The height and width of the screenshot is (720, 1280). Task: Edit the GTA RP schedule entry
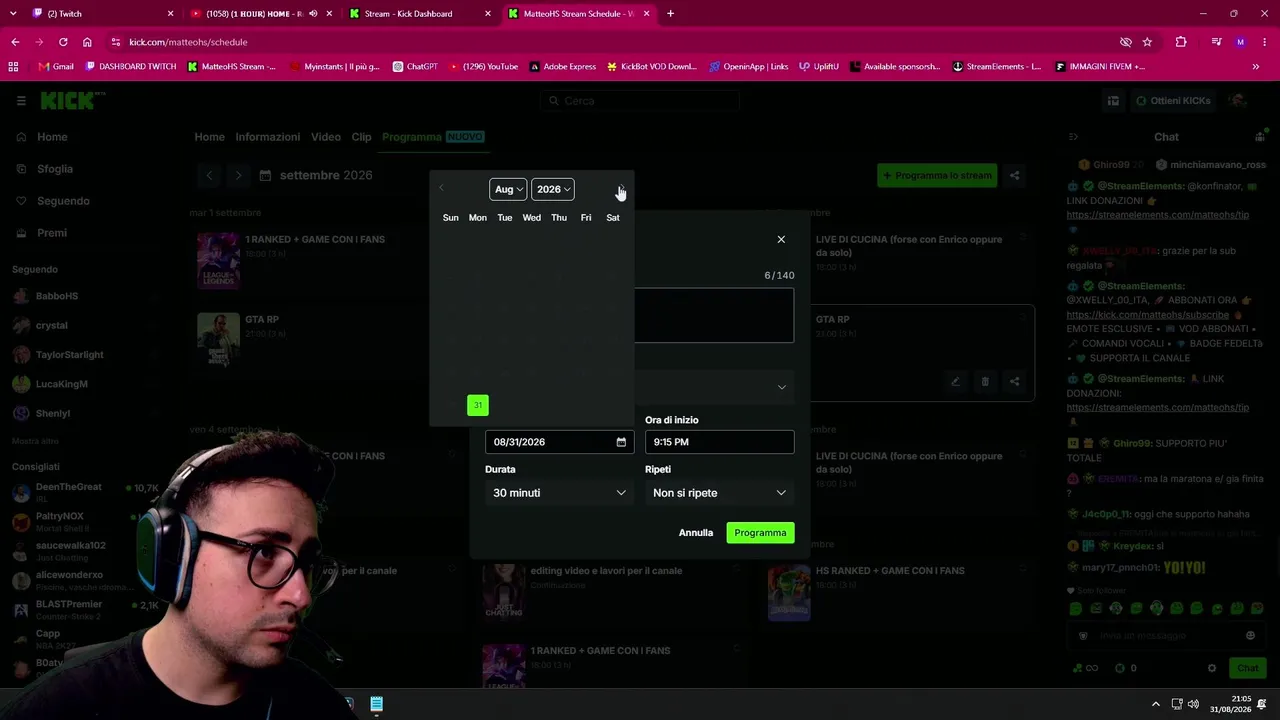coord(955,381)
